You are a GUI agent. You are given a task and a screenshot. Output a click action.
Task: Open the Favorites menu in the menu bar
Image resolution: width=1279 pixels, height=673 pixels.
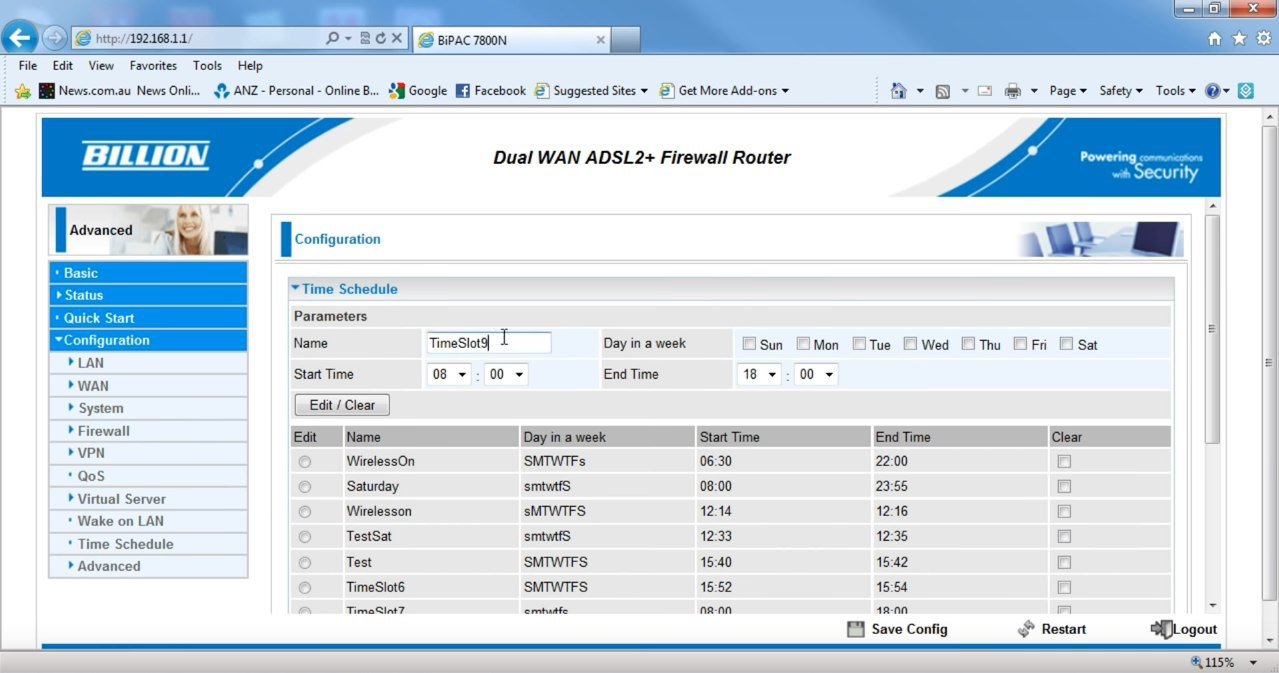click(153, 66)
